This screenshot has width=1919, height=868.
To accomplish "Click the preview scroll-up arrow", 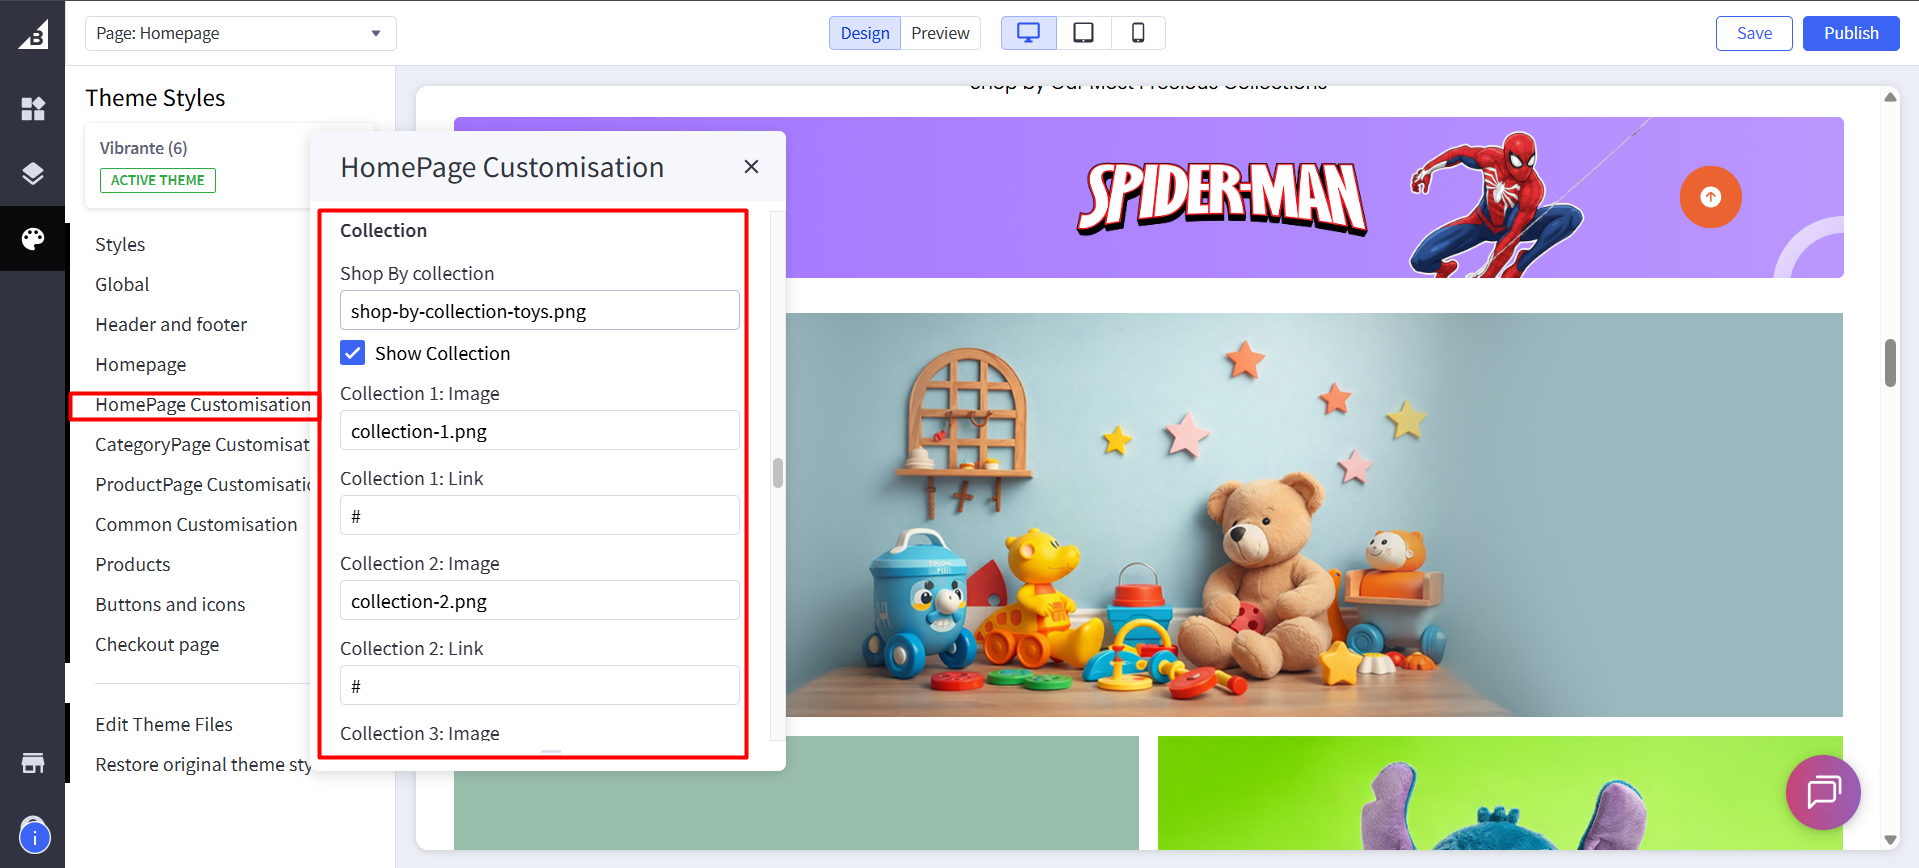I will (1890, 97).
